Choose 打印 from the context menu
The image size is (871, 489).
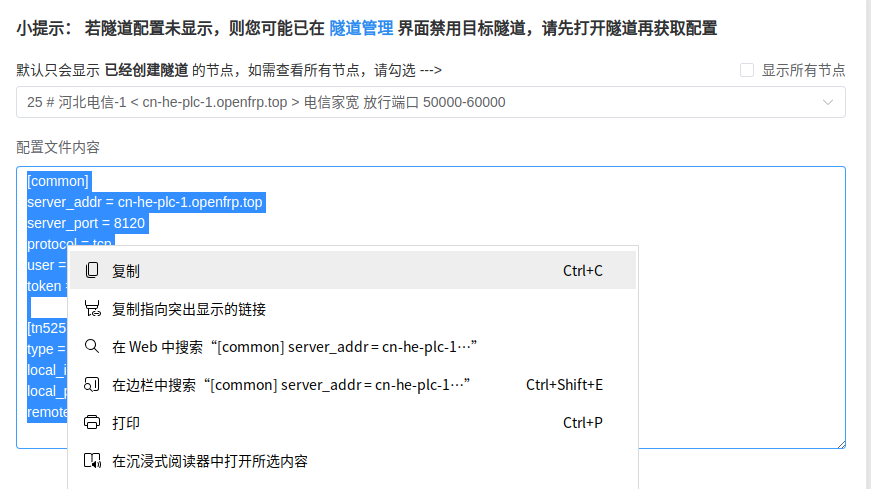pyautogui.click(x=126, y=423)
